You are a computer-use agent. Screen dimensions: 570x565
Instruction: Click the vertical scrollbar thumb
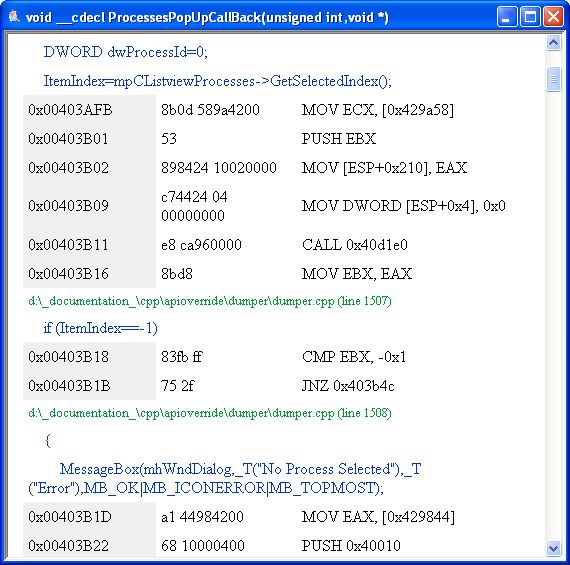553,79
